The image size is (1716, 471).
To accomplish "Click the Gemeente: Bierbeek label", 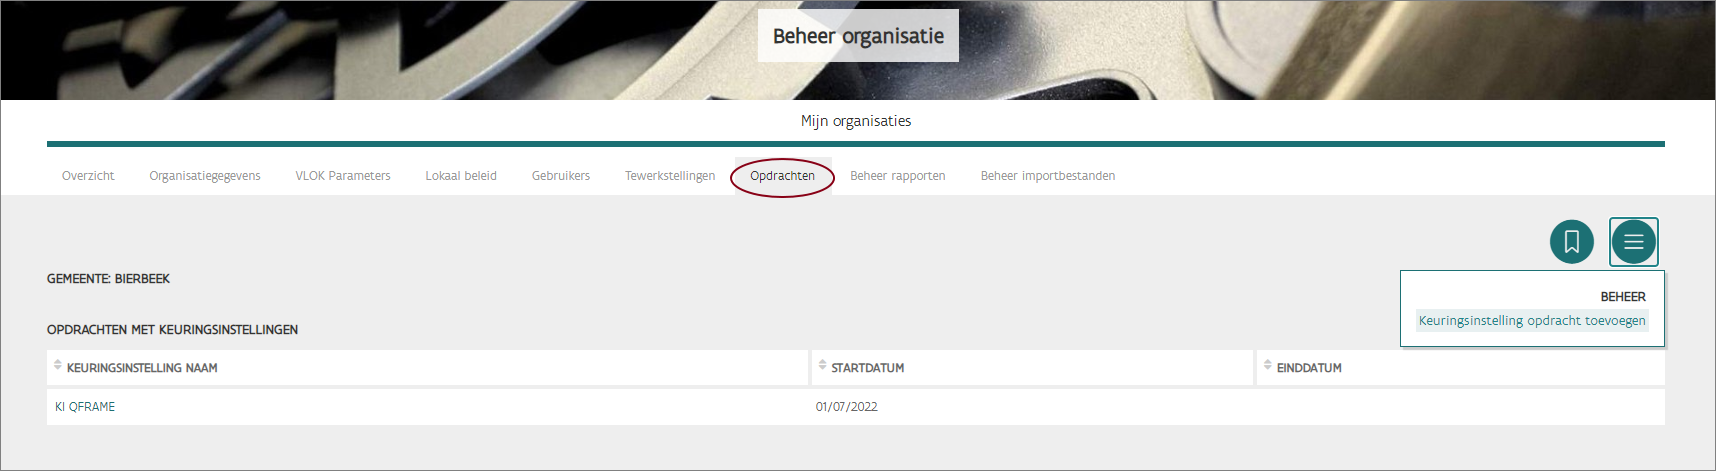I will 108,279.
